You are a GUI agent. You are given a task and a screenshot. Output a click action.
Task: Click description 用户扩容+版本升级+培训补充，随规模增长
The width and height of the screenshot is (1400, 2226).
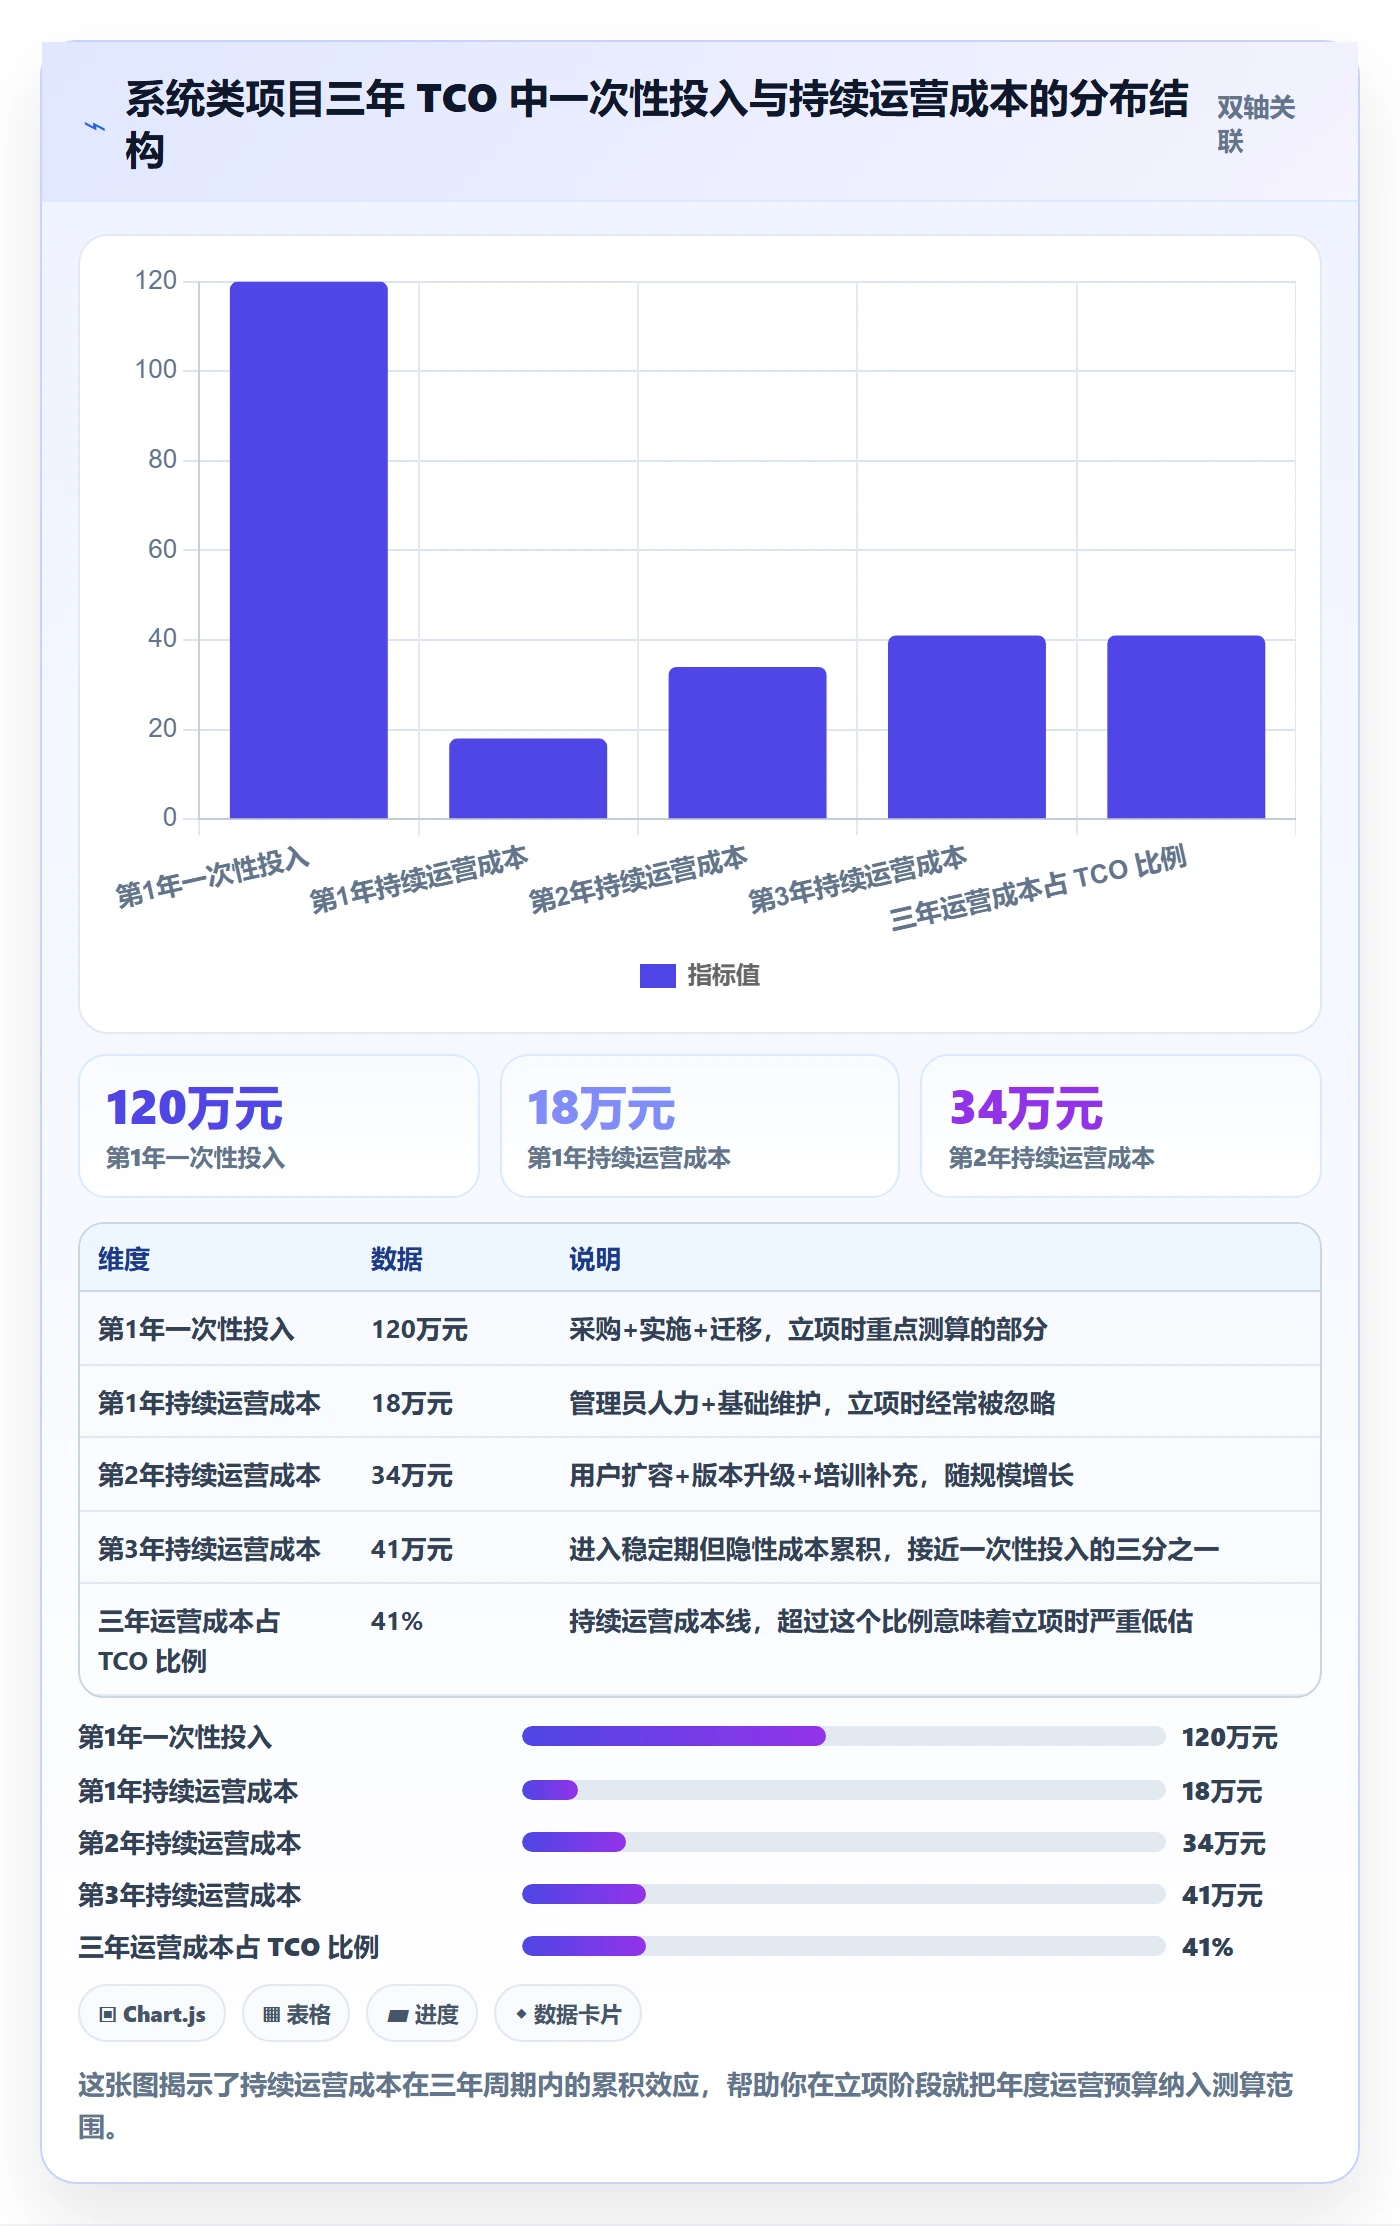coord(821,1475)
